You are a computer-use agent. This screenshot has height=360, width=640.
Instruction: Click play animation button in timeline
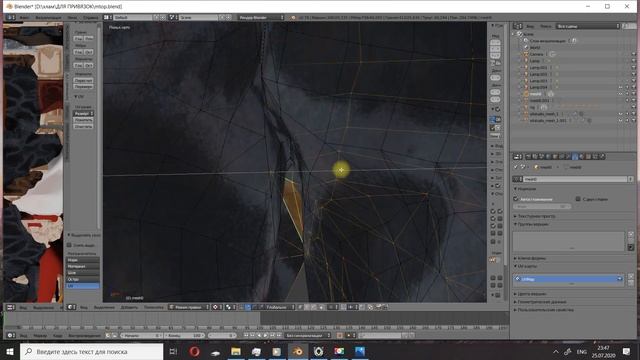(x=266, y=335)
